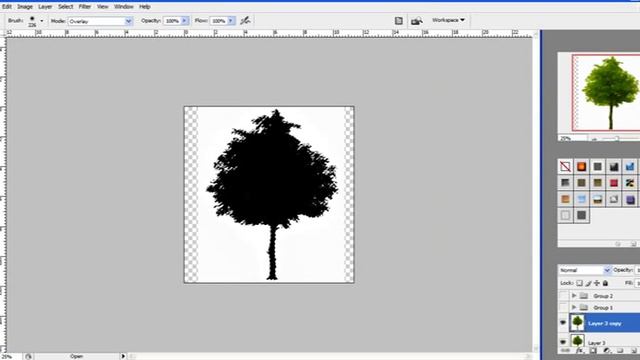Toggle the Brushes palette icon
This screenshot has height=360, width=640.
click(399, 20)
